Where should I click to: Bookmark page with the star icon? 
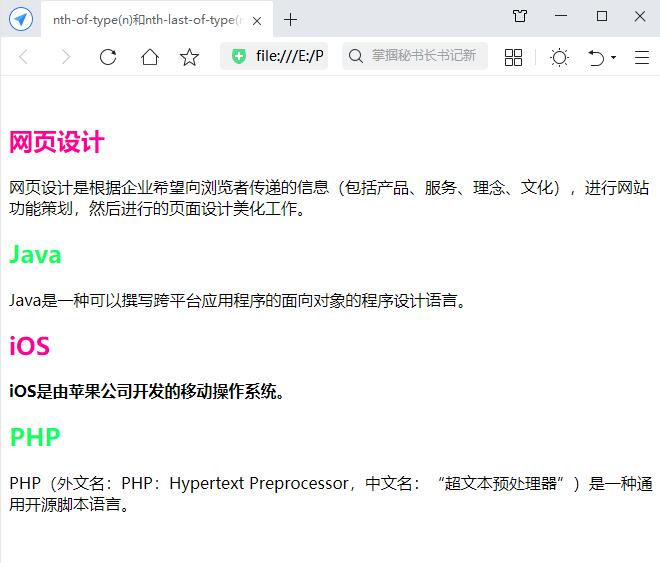point(189,57)
